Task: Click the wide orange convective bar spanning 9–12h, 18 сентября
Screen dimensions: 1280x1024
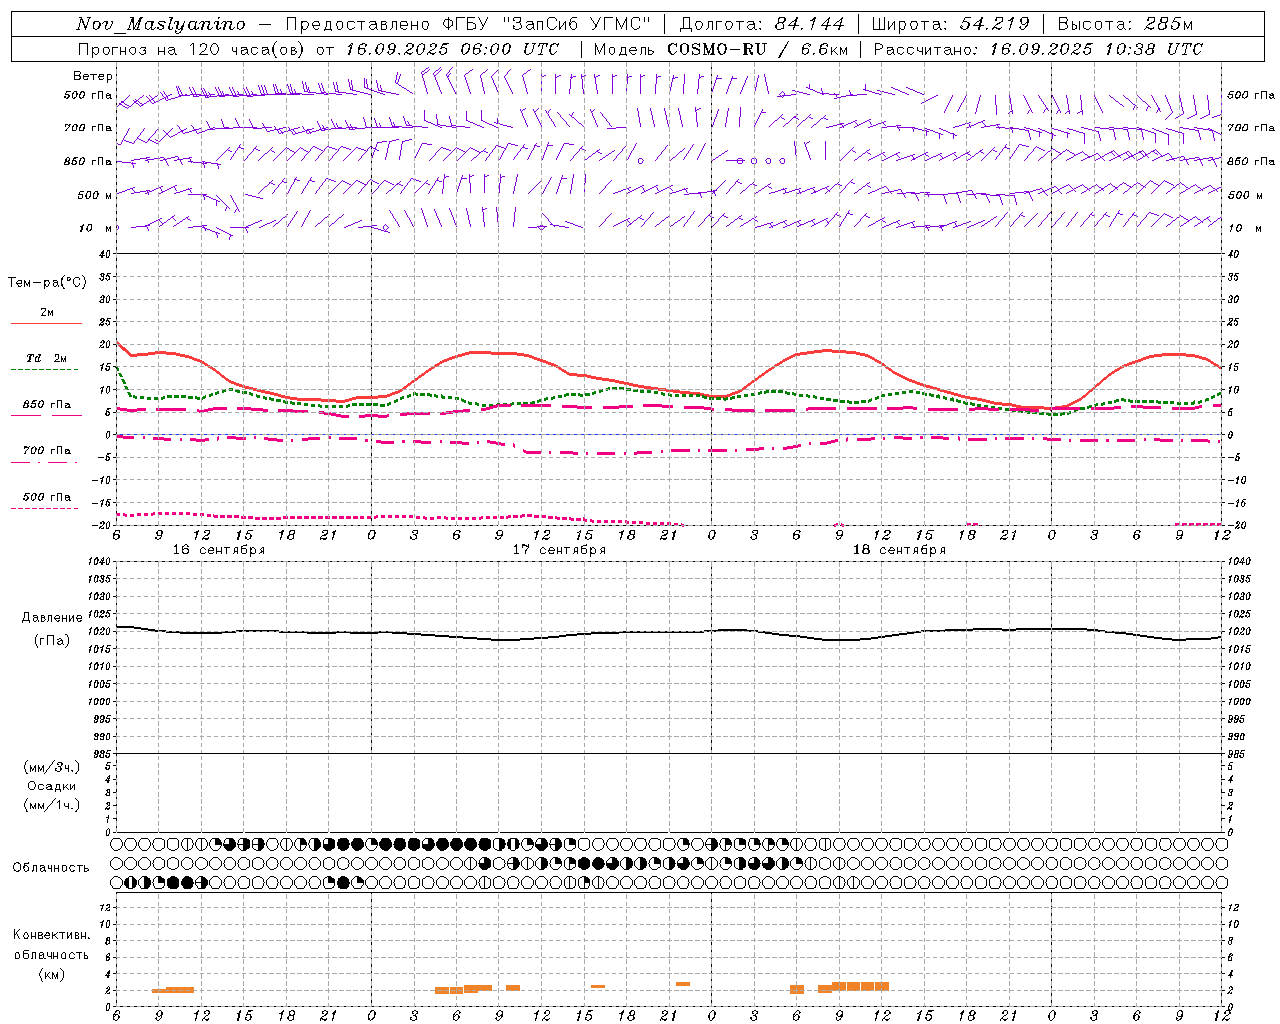Action: (x=860, y=986)
